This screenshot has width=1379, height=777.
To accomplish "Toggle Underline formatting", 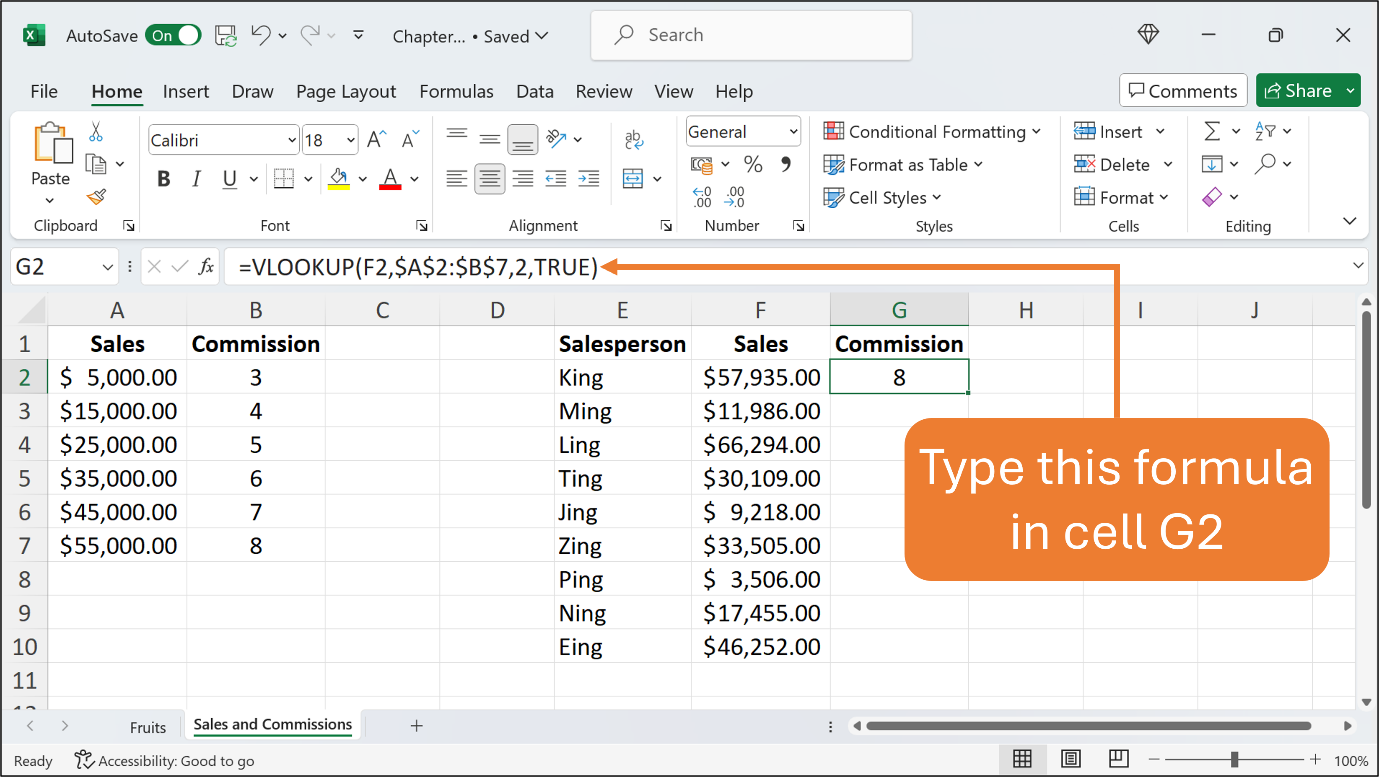I will tap(229, 179).
